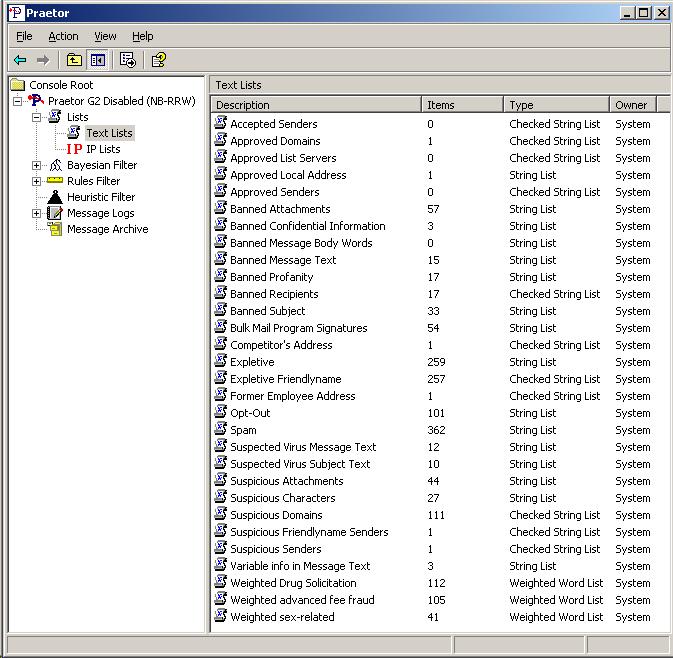
Task: Click the icon beside Weighted Drug Solicitation
Action: coord(221,582)
